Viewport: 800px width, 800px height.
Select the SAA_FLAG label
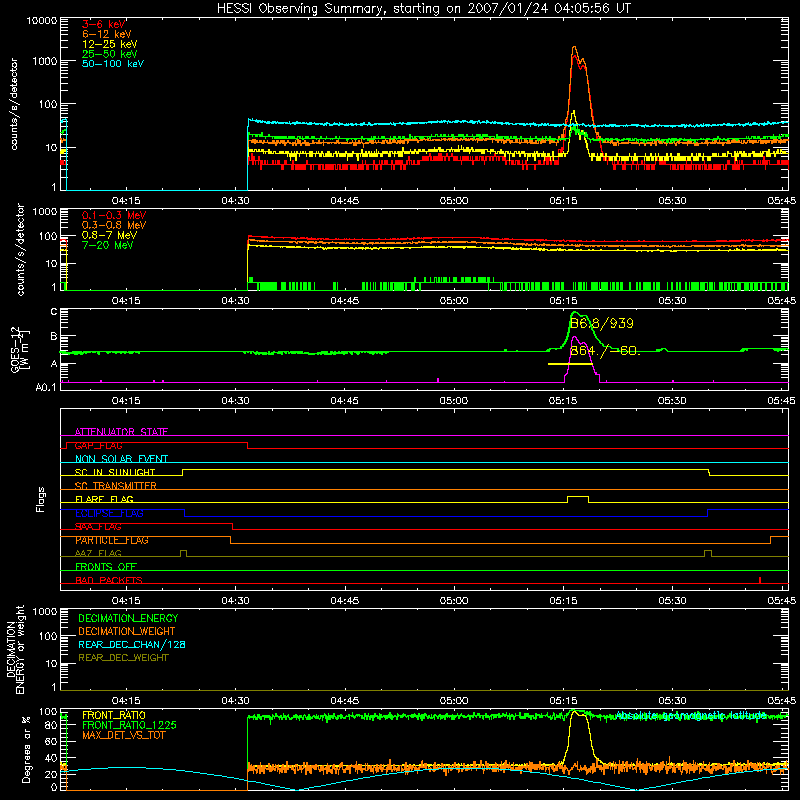(98, 527)
